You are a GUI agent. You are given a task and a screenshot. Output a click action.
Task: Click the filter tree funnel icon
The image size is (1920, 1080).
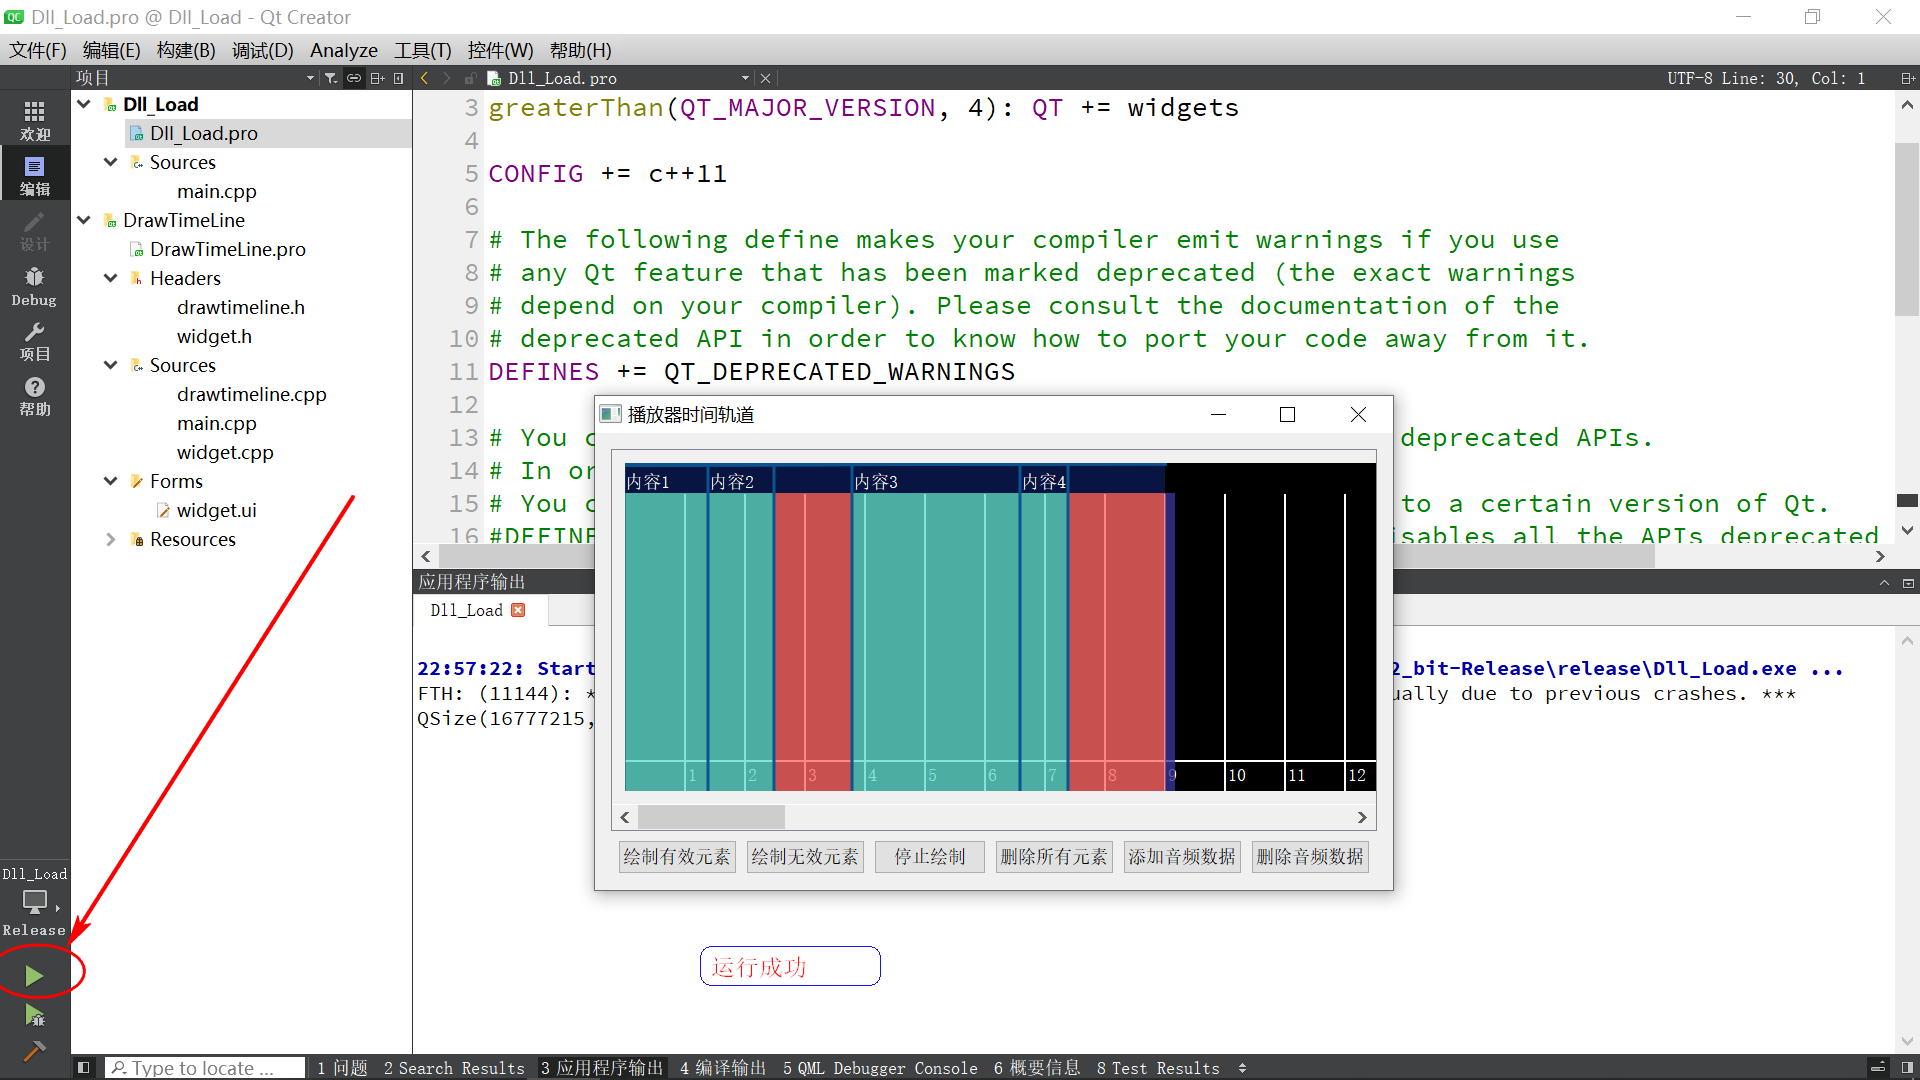pos(331,78)
